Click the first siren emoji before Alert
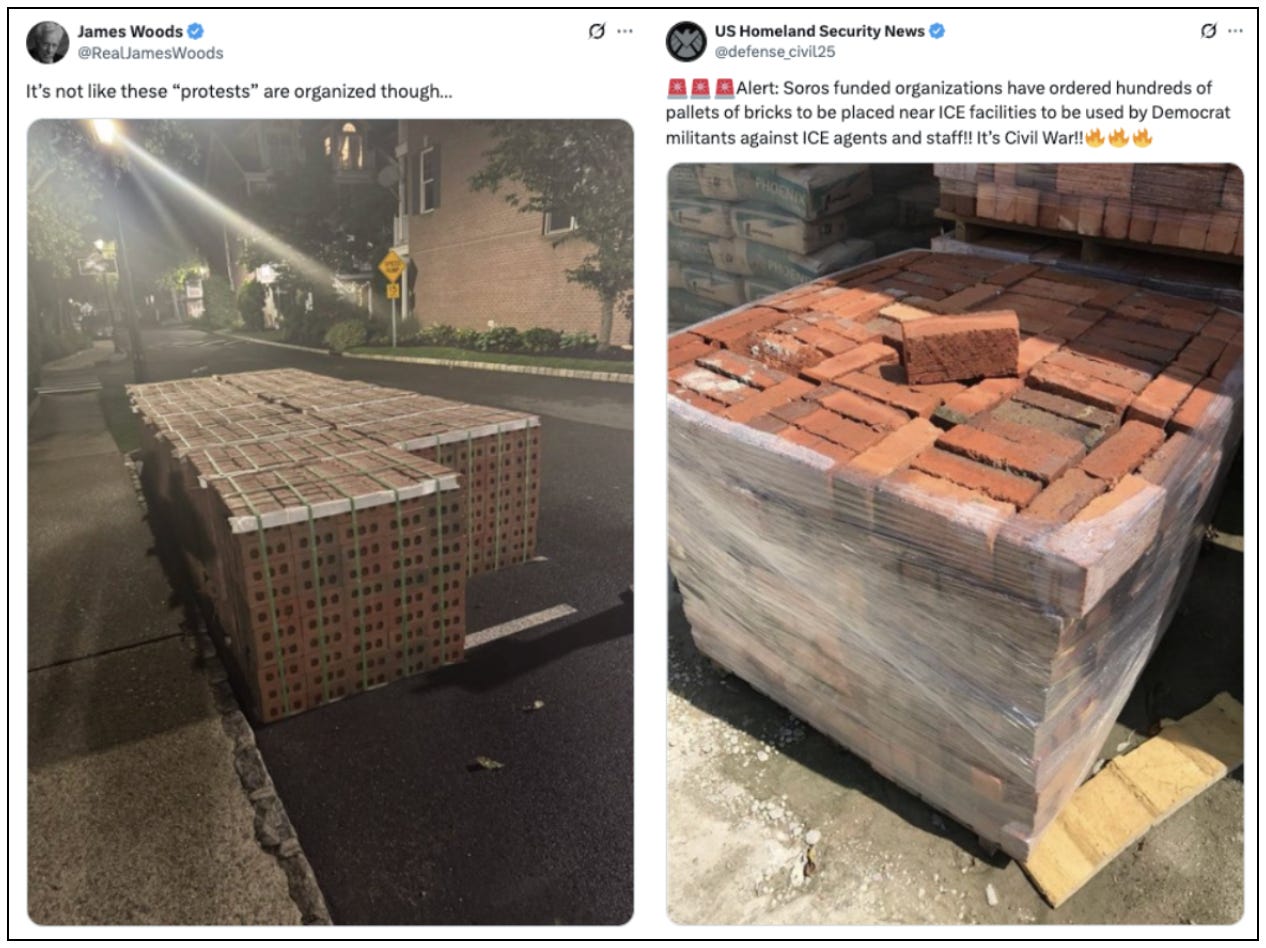Screen dimensions: 1266x948 coord(677,88)
